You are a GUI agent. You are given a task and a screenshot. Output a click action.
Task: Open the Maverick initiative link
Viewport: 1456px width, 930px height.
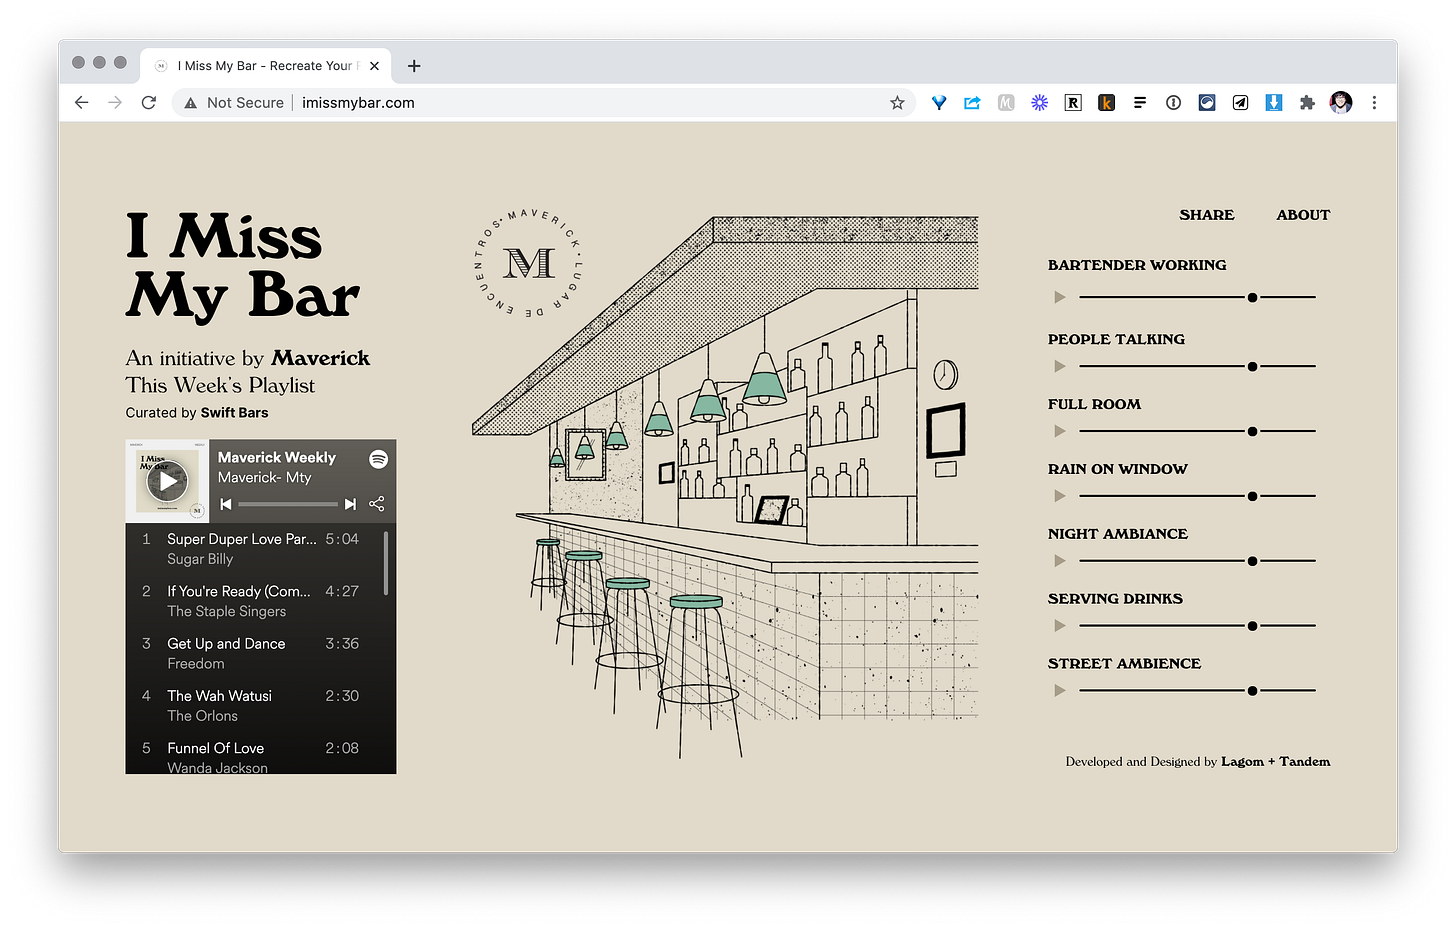(x=320, y=358)
